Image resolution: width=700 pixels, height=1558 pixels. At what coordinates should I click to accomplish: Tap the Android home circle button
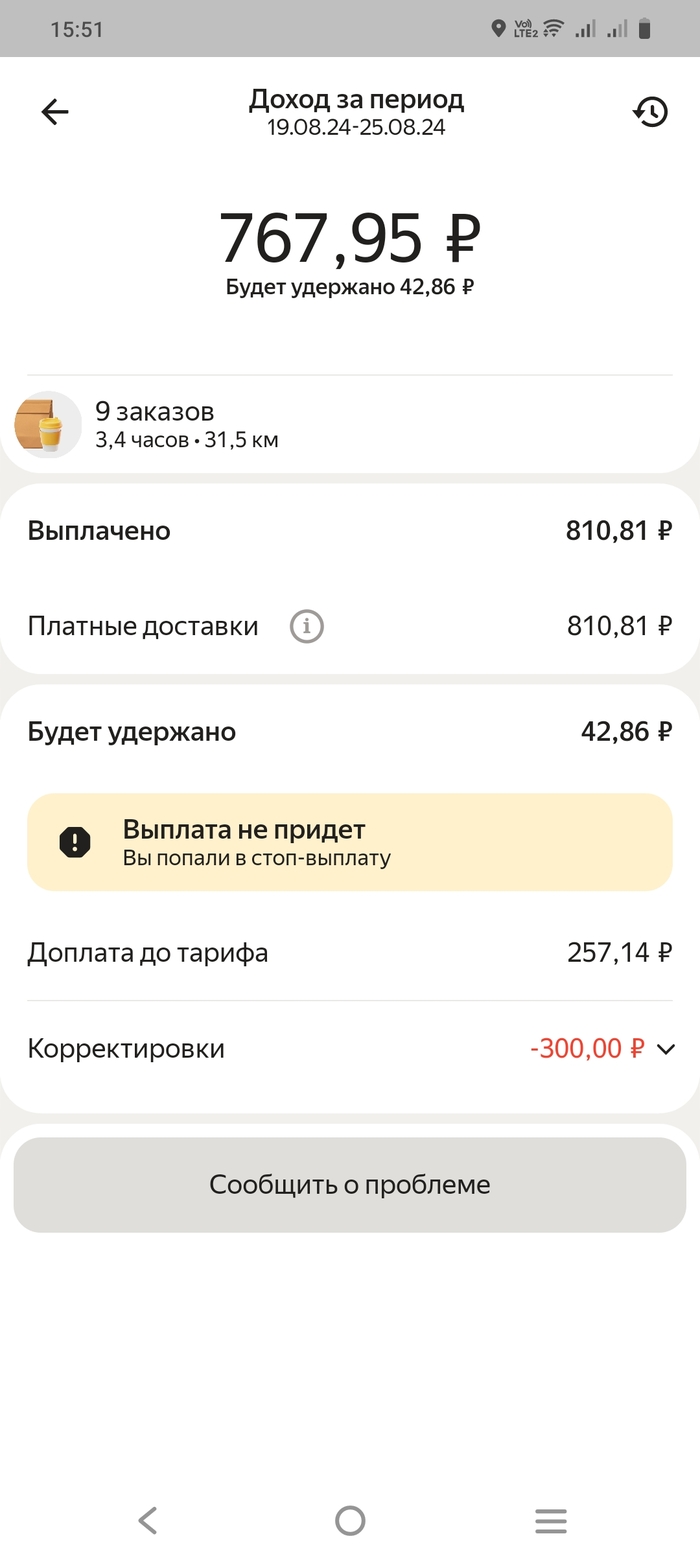pos(350,1521)
